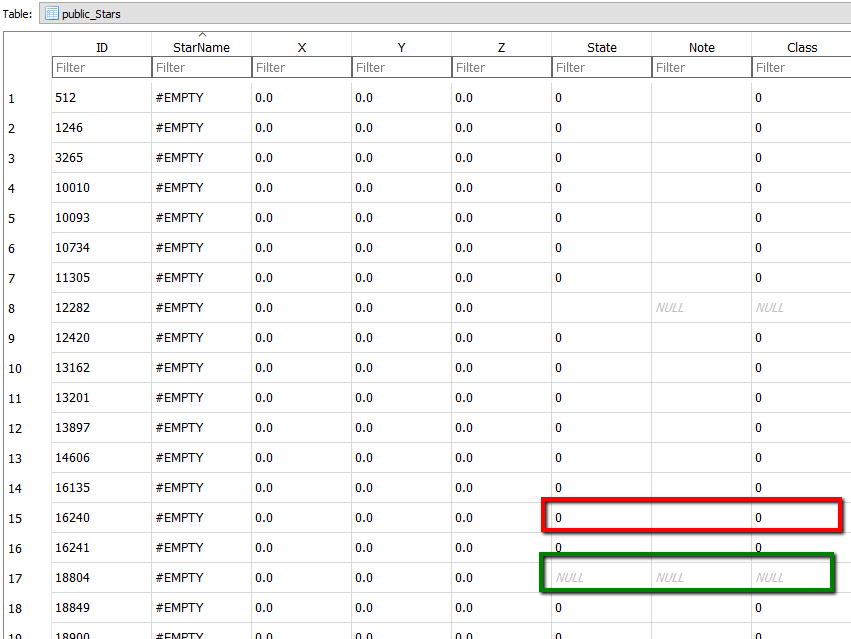
Task: Select ID cell 13897
Action: 101,428
